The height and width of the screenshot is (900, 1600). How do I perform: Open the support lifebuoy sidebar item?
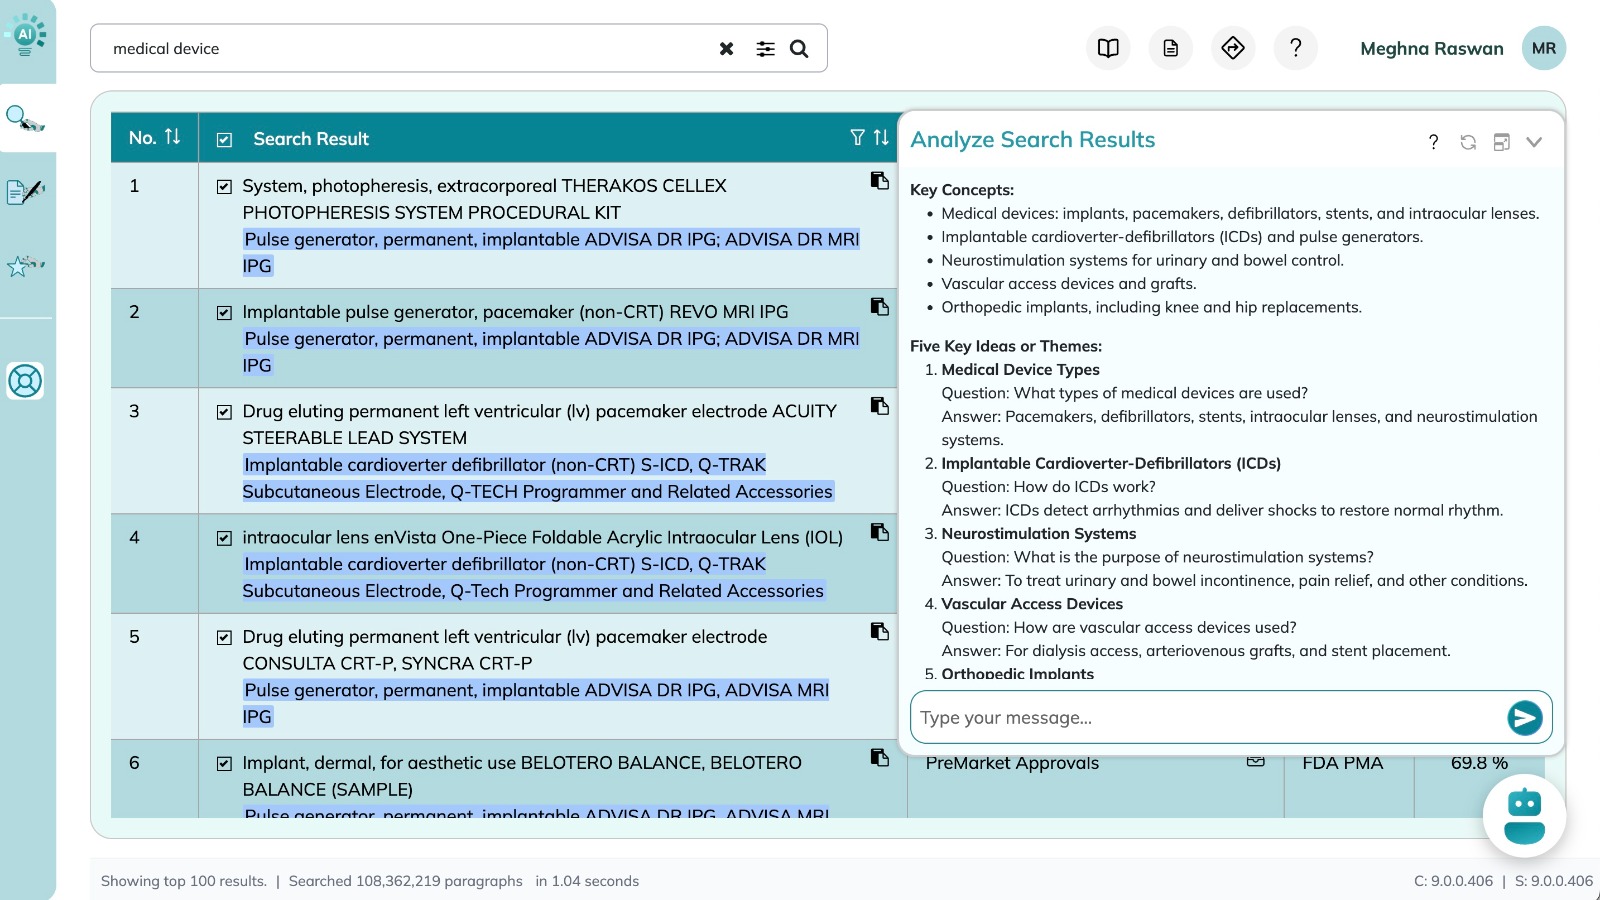pyautogui.click(x=25, y=381)
